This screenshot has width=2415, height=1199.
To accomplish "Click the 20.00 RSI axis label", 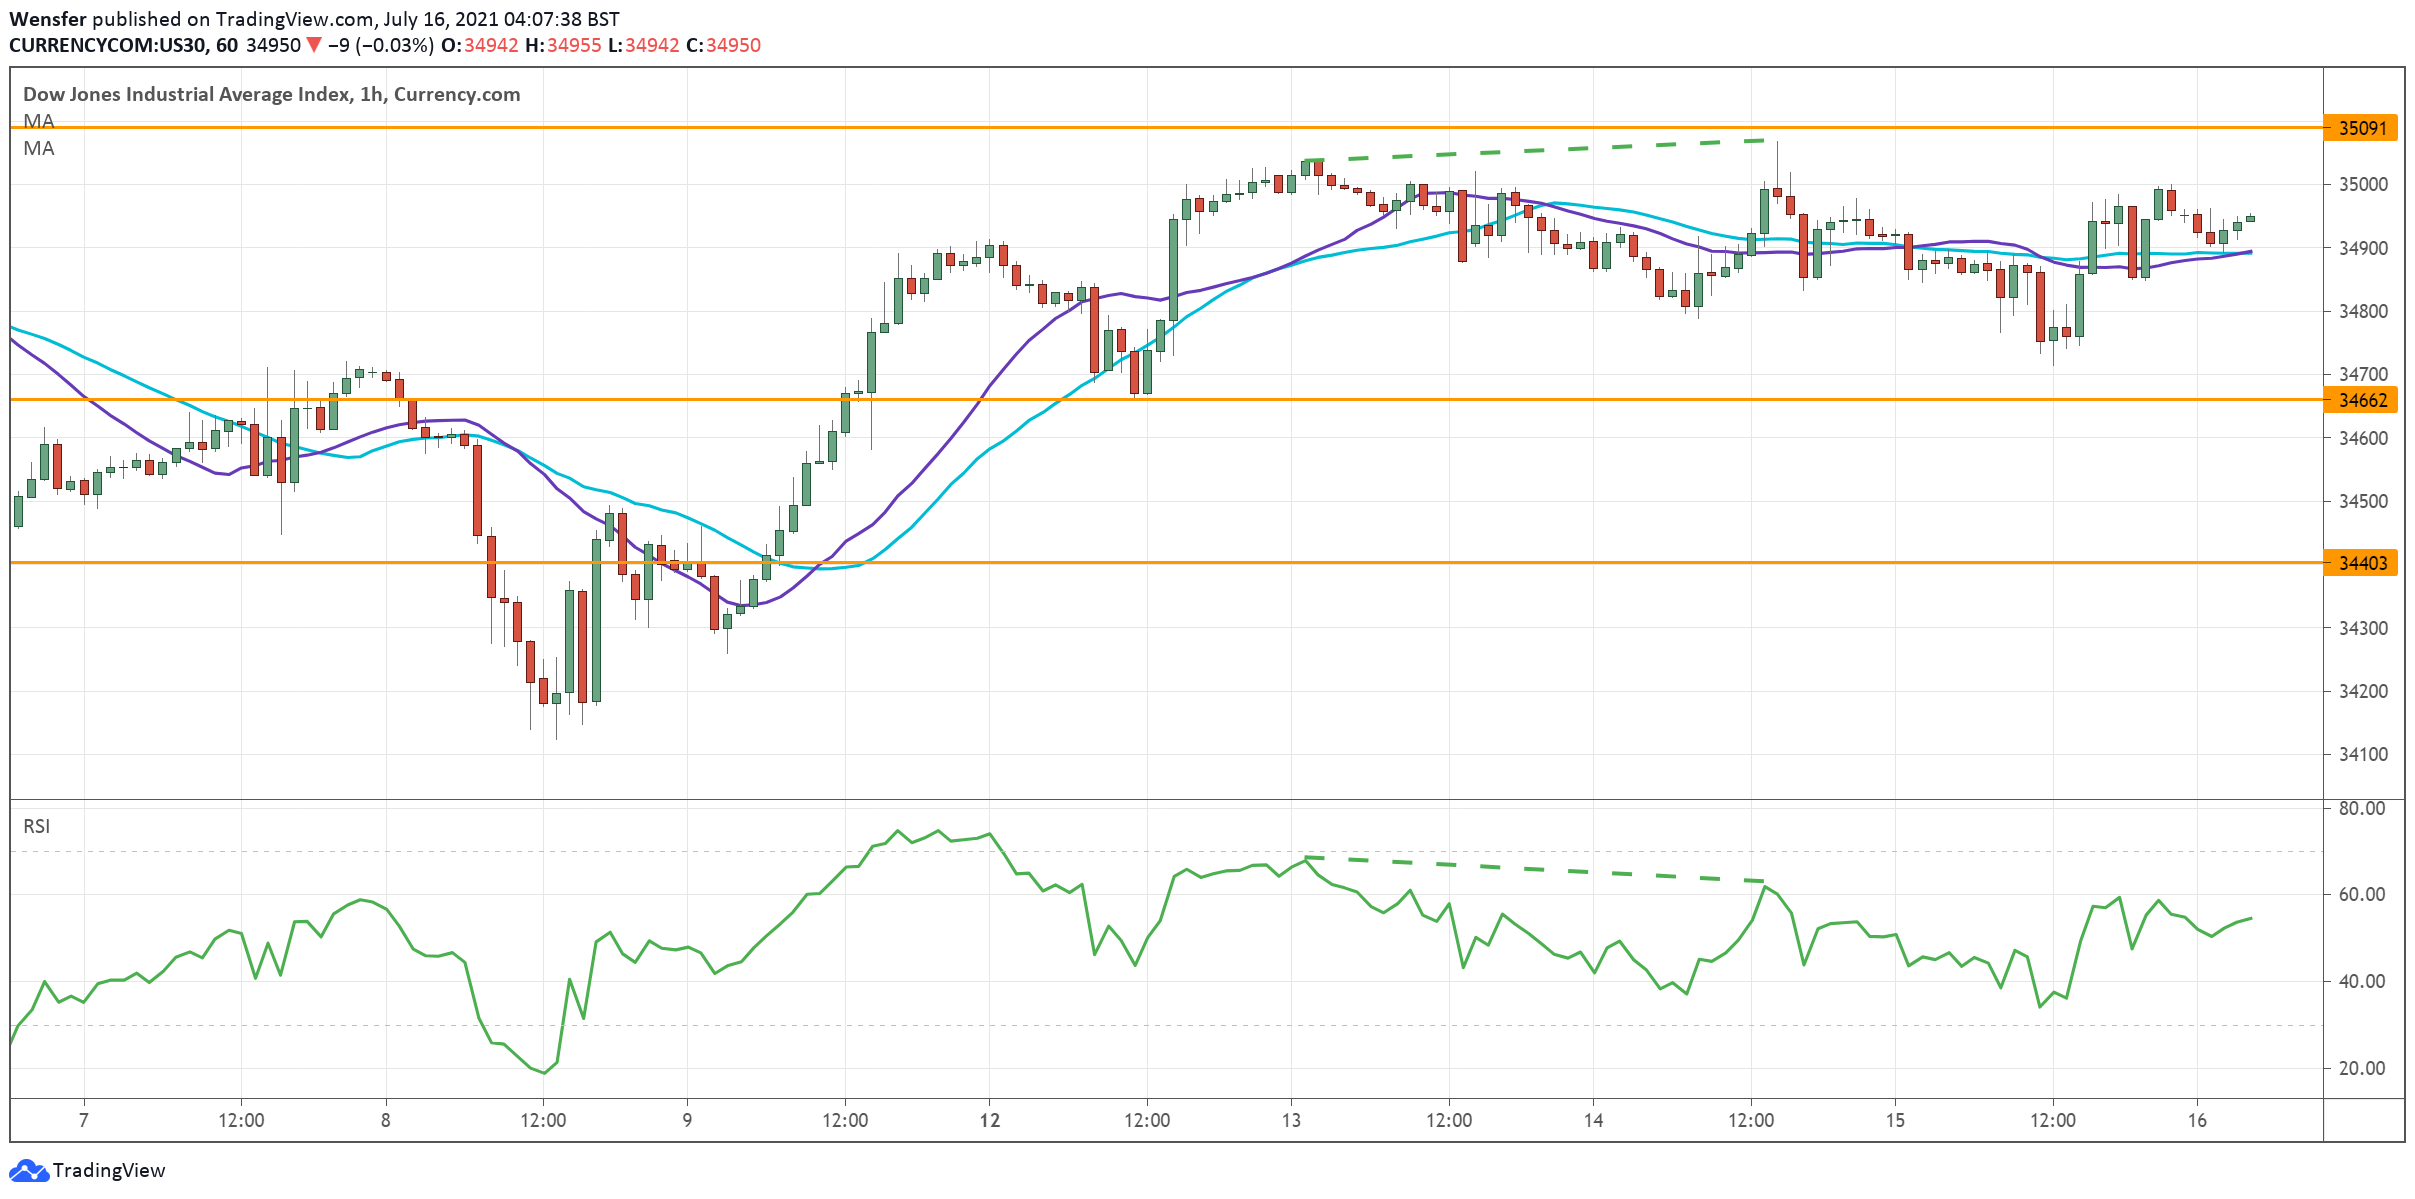I will click(x=2361, y=1068).
